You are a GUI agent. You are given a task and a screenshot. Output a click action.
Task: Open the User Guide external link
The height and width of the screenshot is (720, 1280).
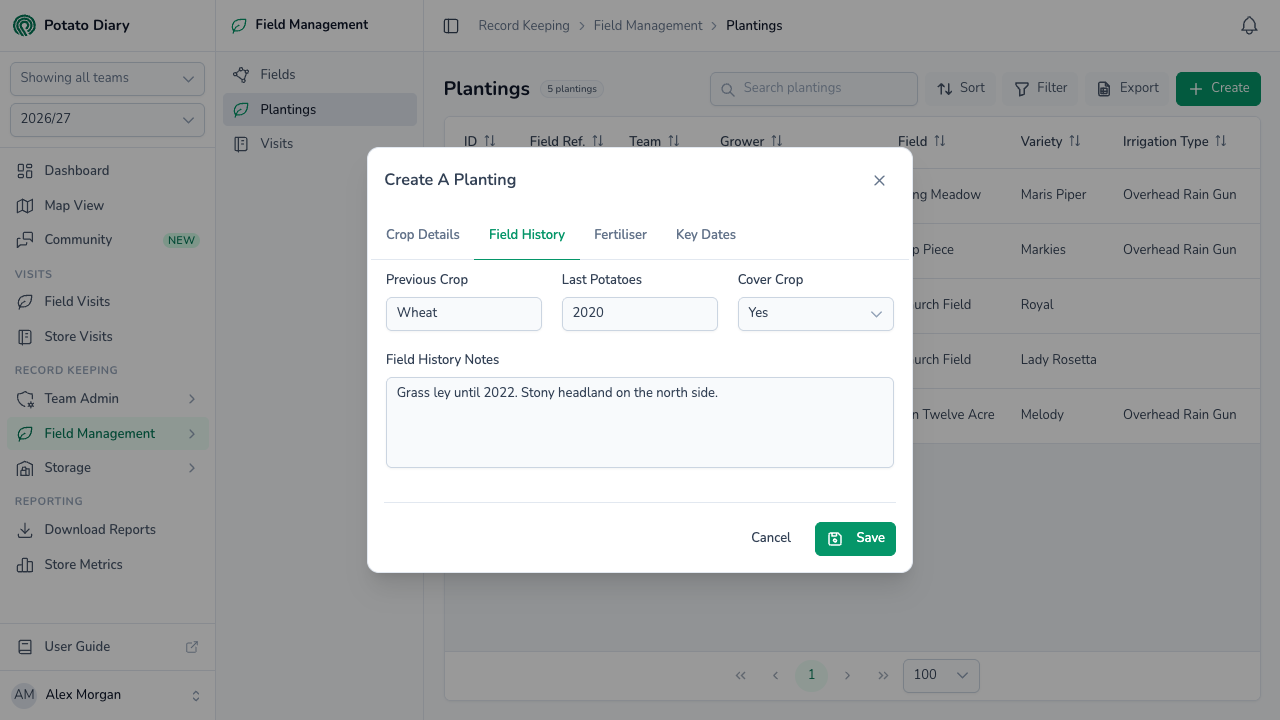[107, 647]
